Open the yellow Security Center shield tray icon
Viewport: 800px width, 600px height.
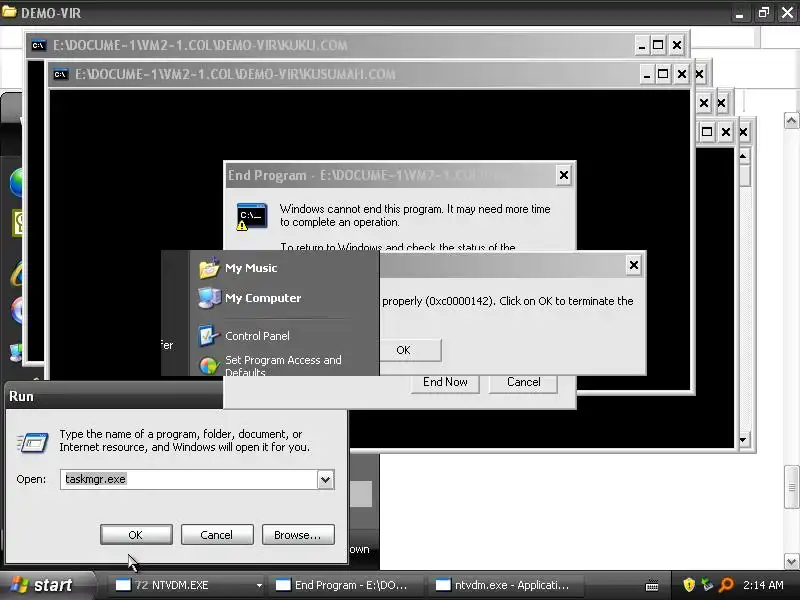pyautogui.click(x=689, y=585)
